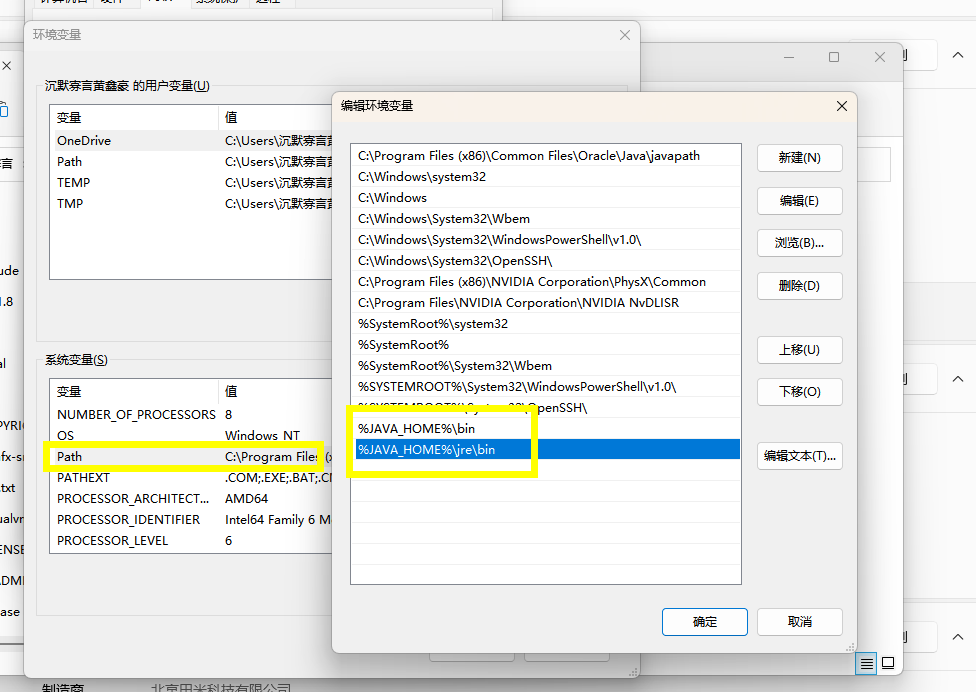The height and width of the screenshot is (692, 976).
Task: Select PROCESSOR_IDENTIFIER system variable
Action: [x=194, y=520]
